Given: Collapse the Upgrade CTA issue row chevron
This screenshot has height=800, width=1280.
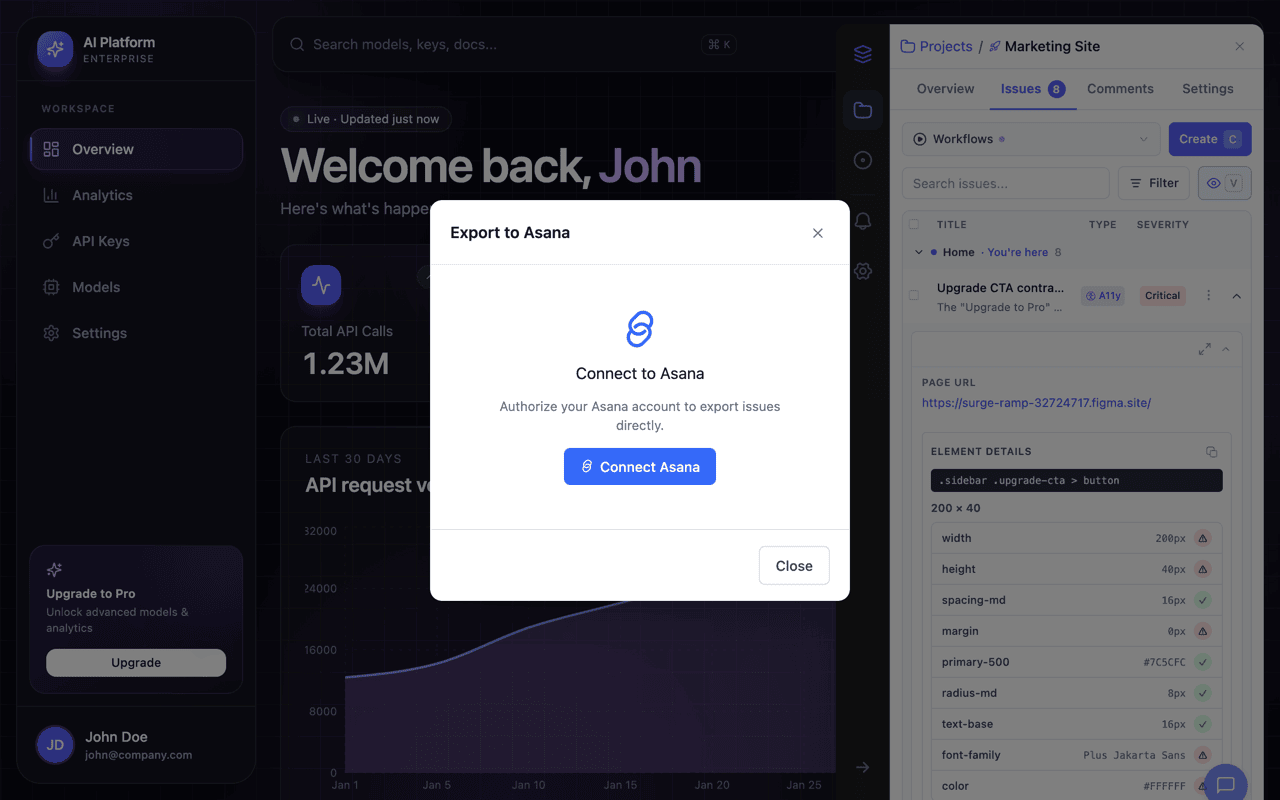Looking at the screenshot, I should (1237, 296).
